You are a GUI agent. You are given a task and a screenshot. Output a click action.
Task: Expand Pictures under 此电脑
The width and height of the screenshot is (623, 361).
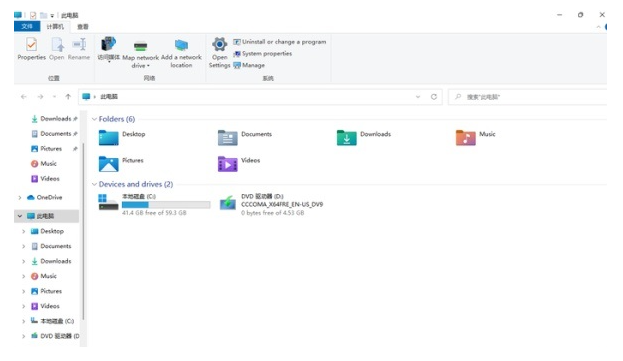23,291
